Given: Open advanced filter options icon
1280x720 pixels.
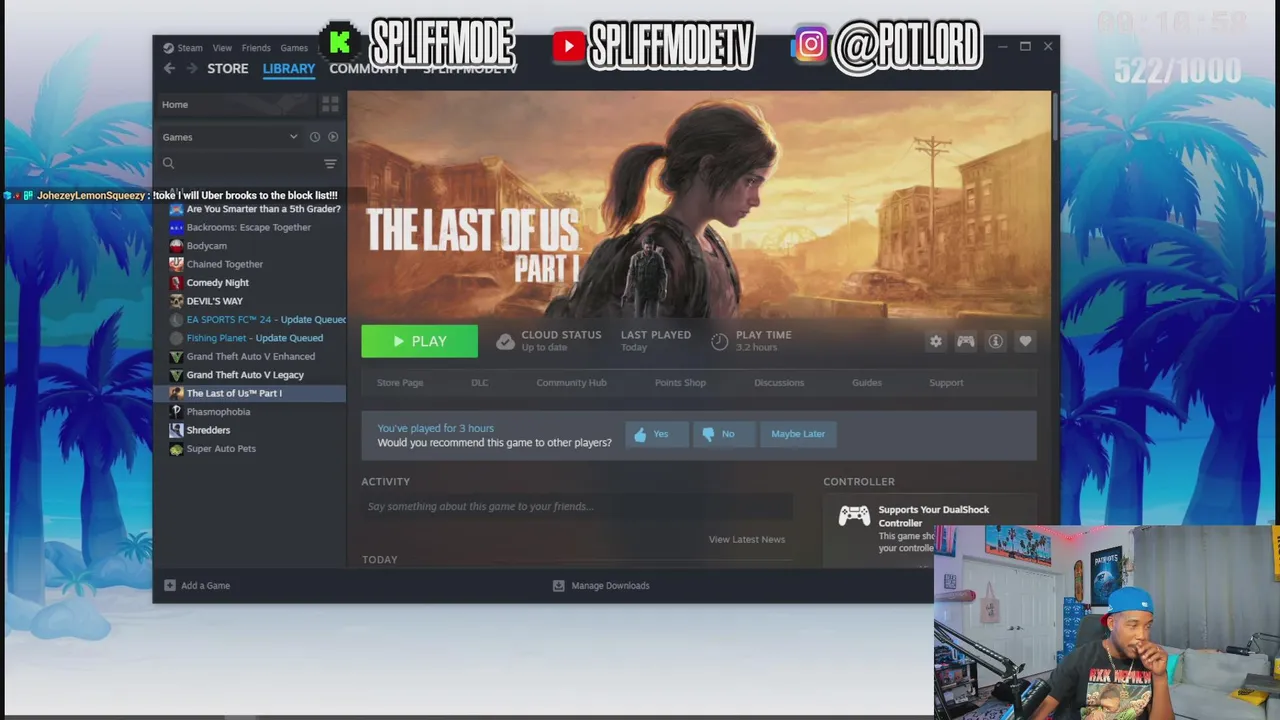Looking at the screenshot, I should [x=330, y=163].
